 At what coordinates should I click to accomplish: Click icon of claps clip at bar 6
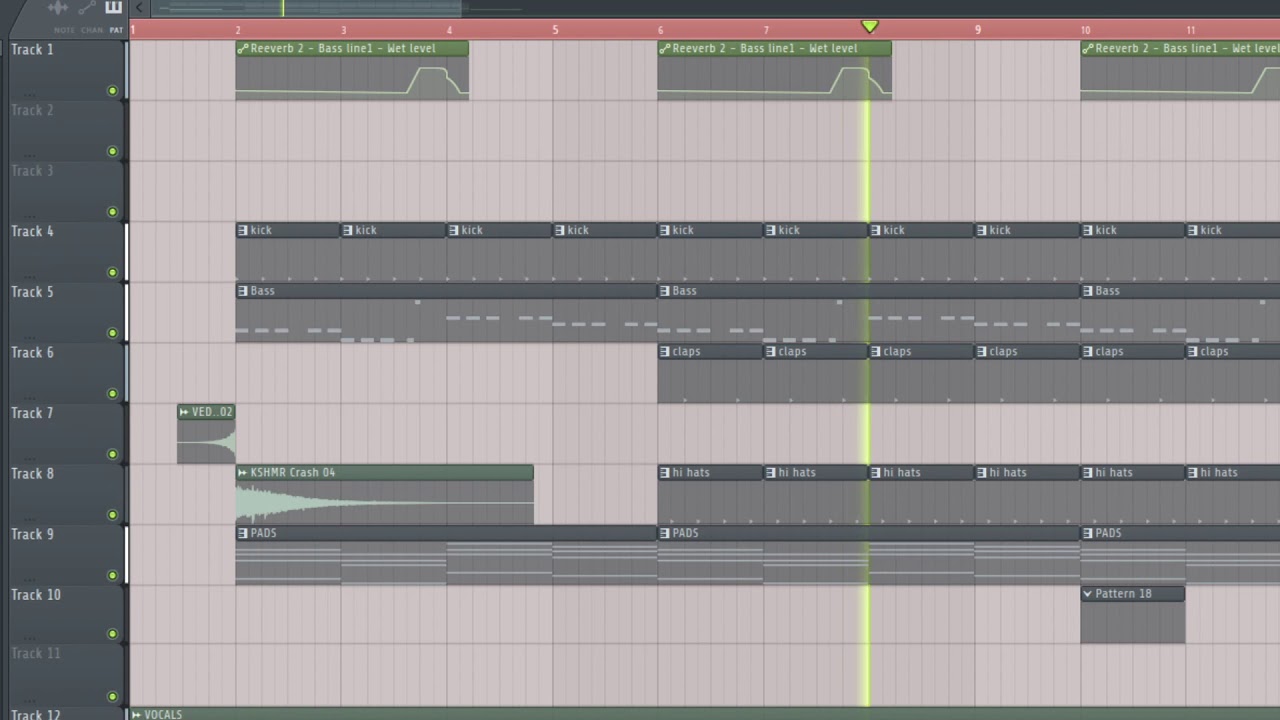(665, 352)
